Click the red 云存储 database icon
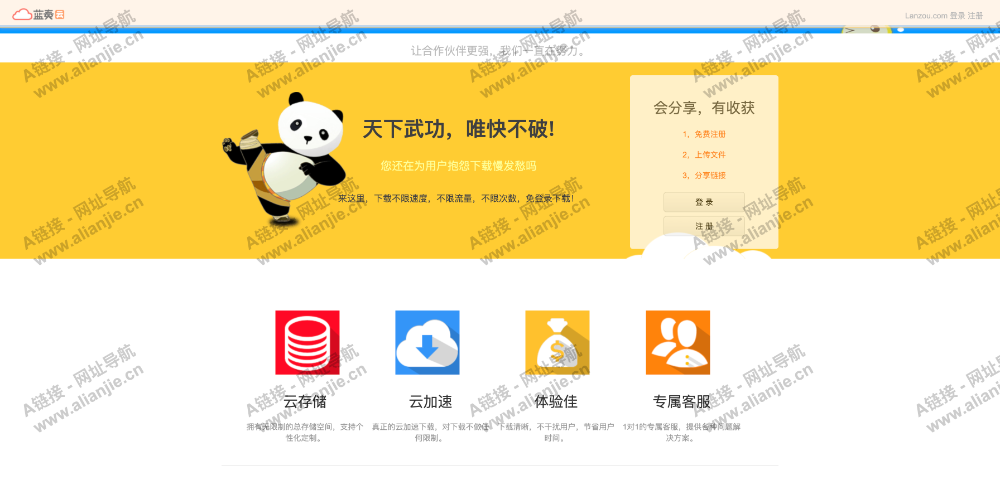This screenshot has width=1000, height=485. coord(307,342)
